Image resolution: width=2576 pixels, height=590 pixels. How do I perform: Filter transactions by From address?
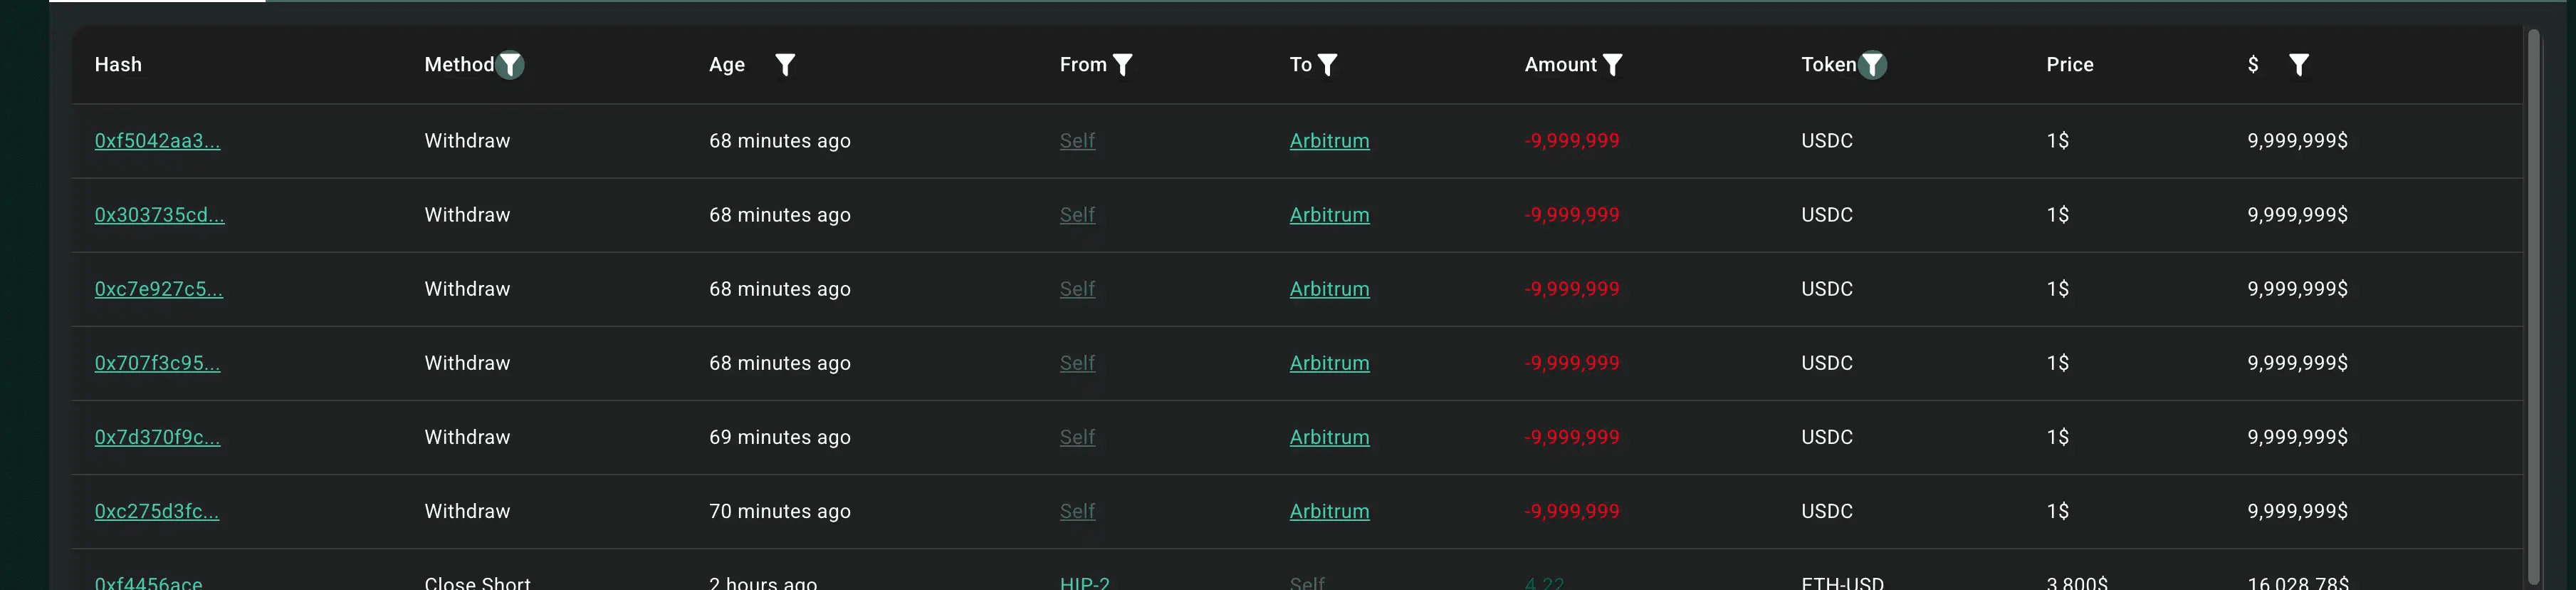[x=1123, y=65]
